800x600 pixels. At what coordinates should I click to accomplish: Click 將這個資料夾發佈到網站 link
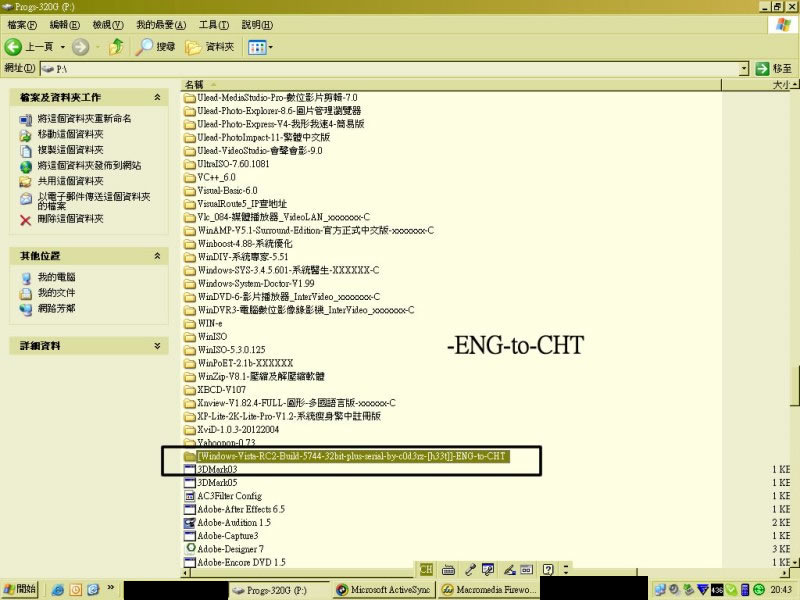[x=89, y=165]
